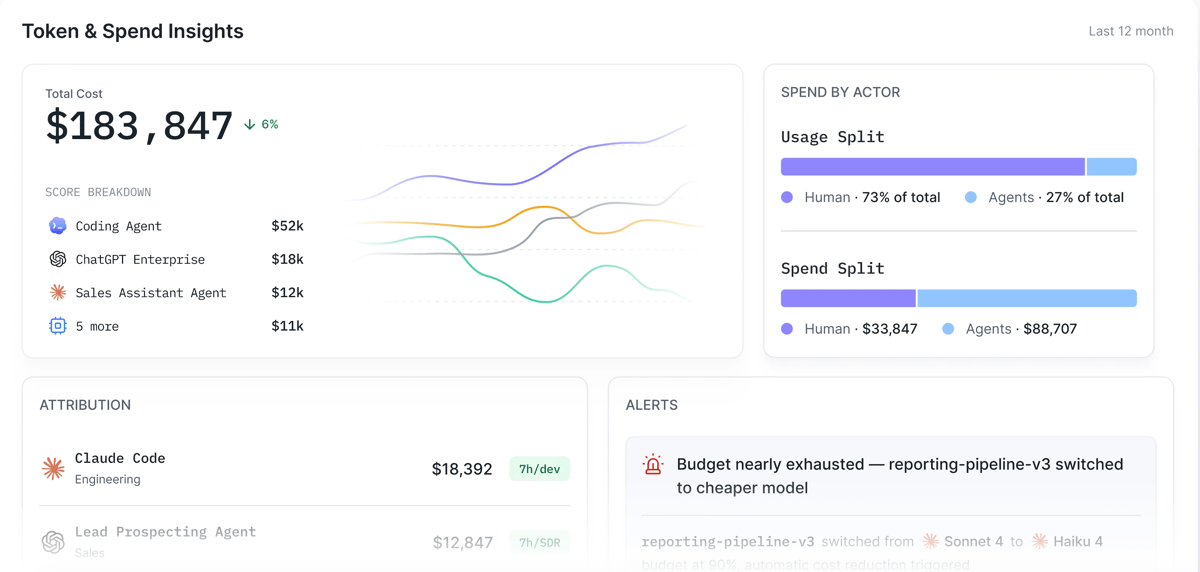Screen dimensions: 1200x572
Task: Click the Total Cost label
Action: click(74, 94)
